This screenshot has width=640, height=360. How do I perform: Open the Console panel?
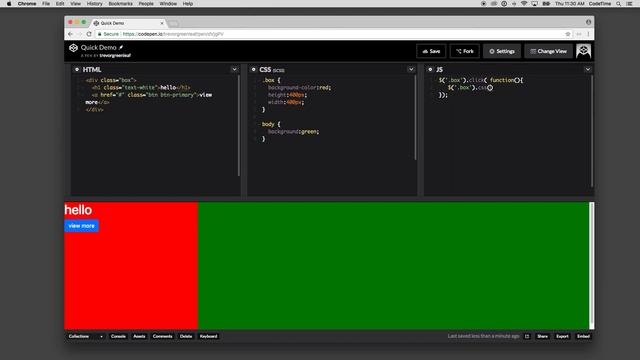[x=118, y=336]
